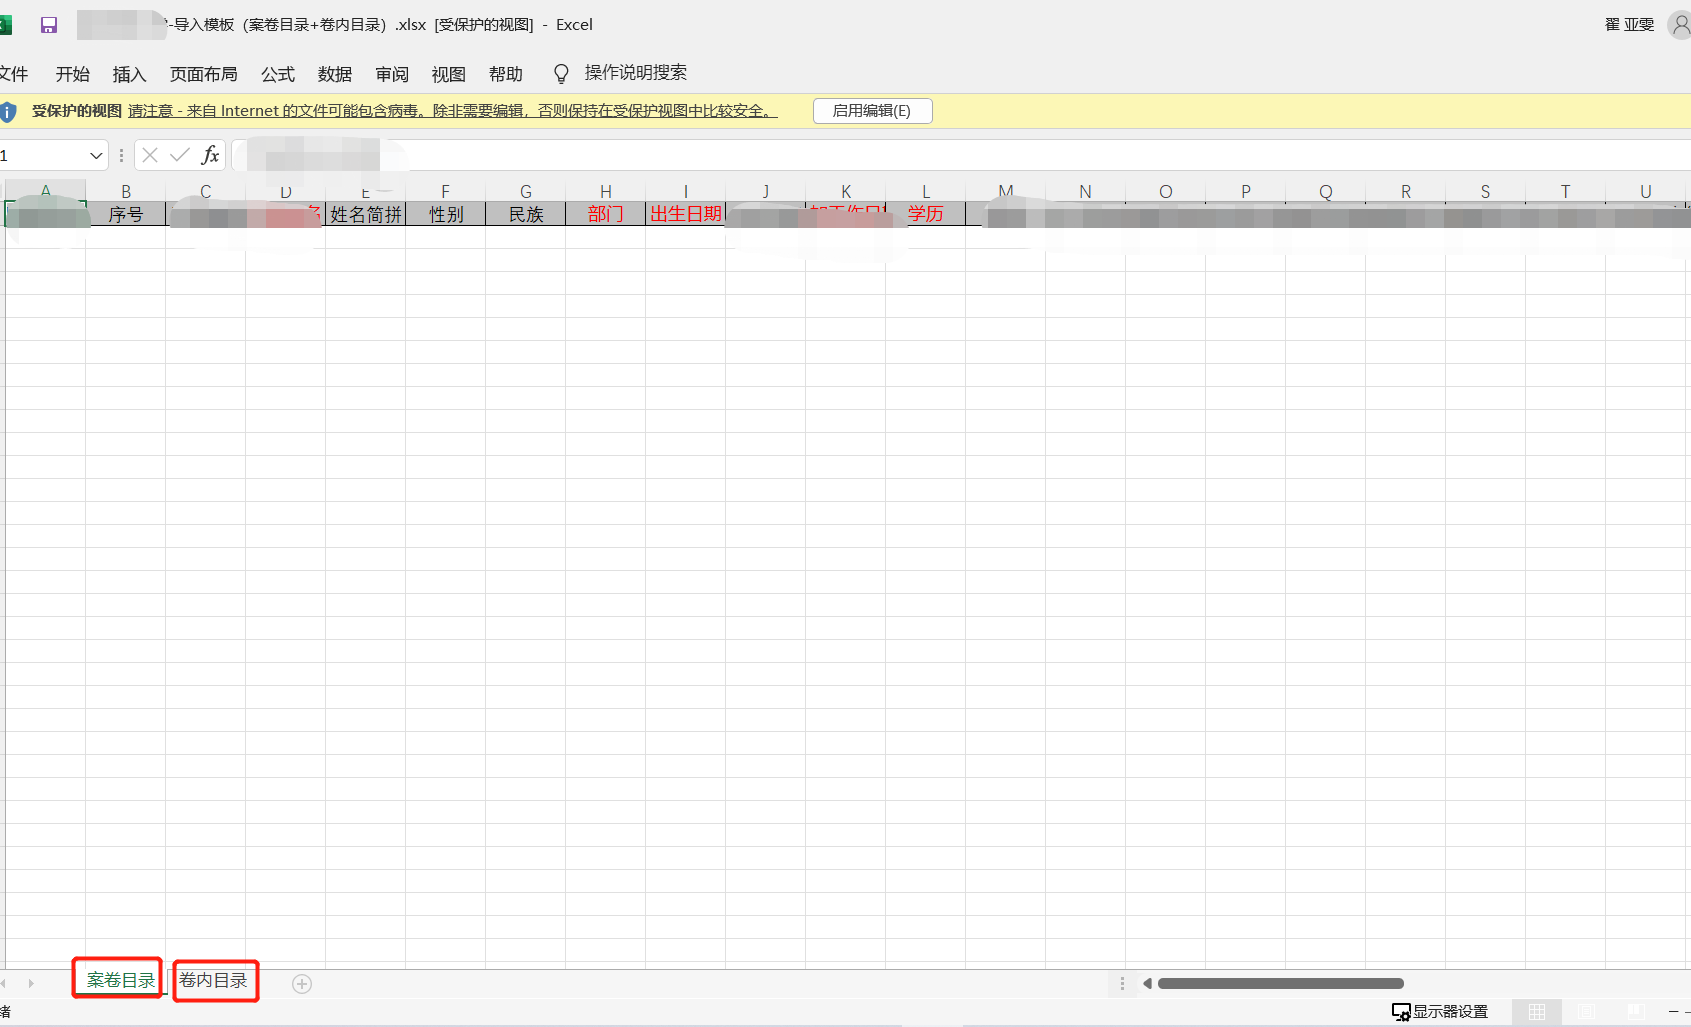Screen dimensions: 1691x1027
Task: Click the fx Insert Function icon
Action: point(210,155)
